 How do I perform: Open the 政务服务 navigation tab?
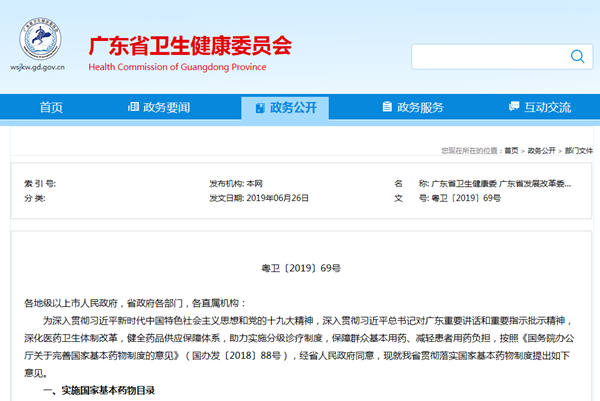click(413, 108)
